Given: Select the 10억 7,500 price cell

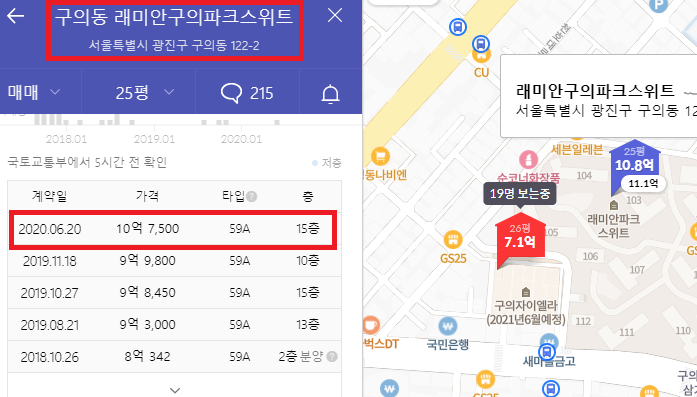Looking at the screenshot, I should click(x=148, y=229).
